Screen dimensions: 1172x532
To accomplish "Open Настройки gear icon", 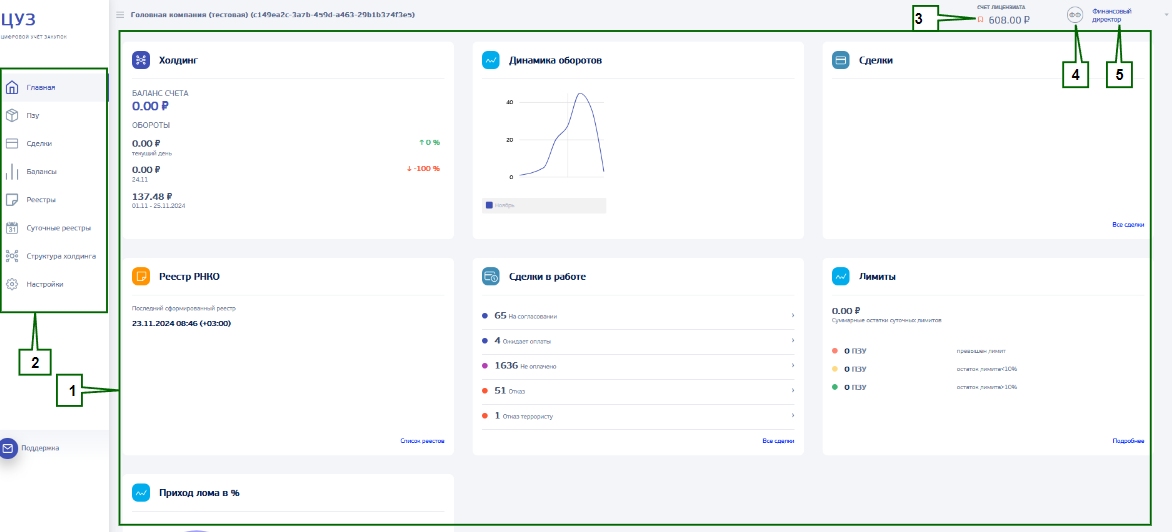I will tap(12, 284).
